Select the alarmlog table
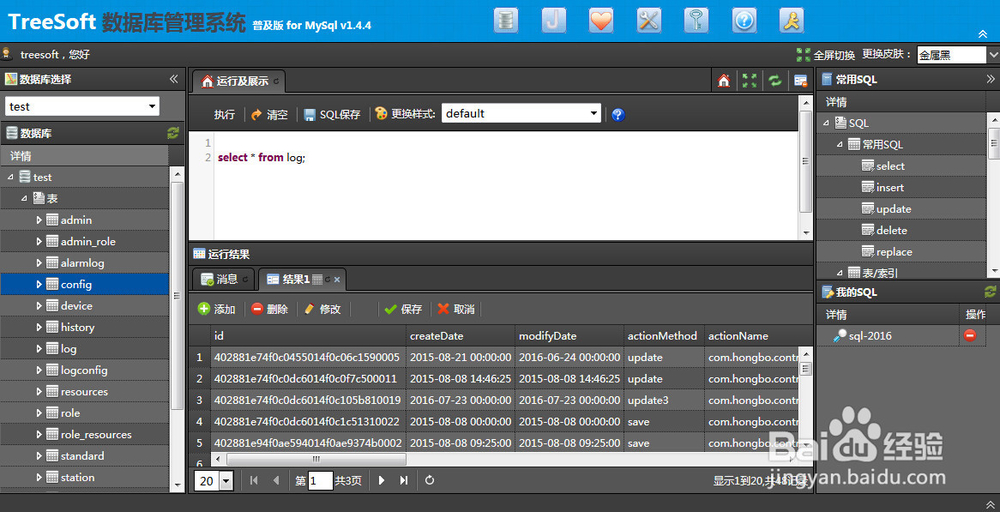The image size is (1000, 512). (x=82, y=263)
